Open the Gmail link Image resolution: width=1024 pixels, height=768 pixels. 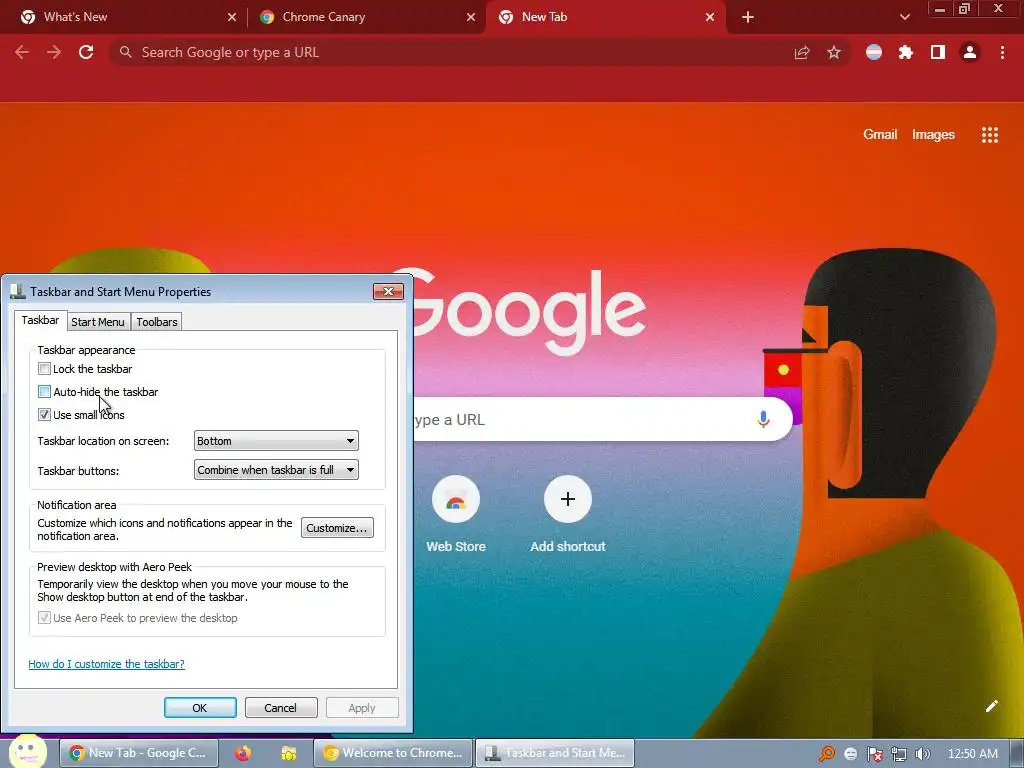(880, 135)
